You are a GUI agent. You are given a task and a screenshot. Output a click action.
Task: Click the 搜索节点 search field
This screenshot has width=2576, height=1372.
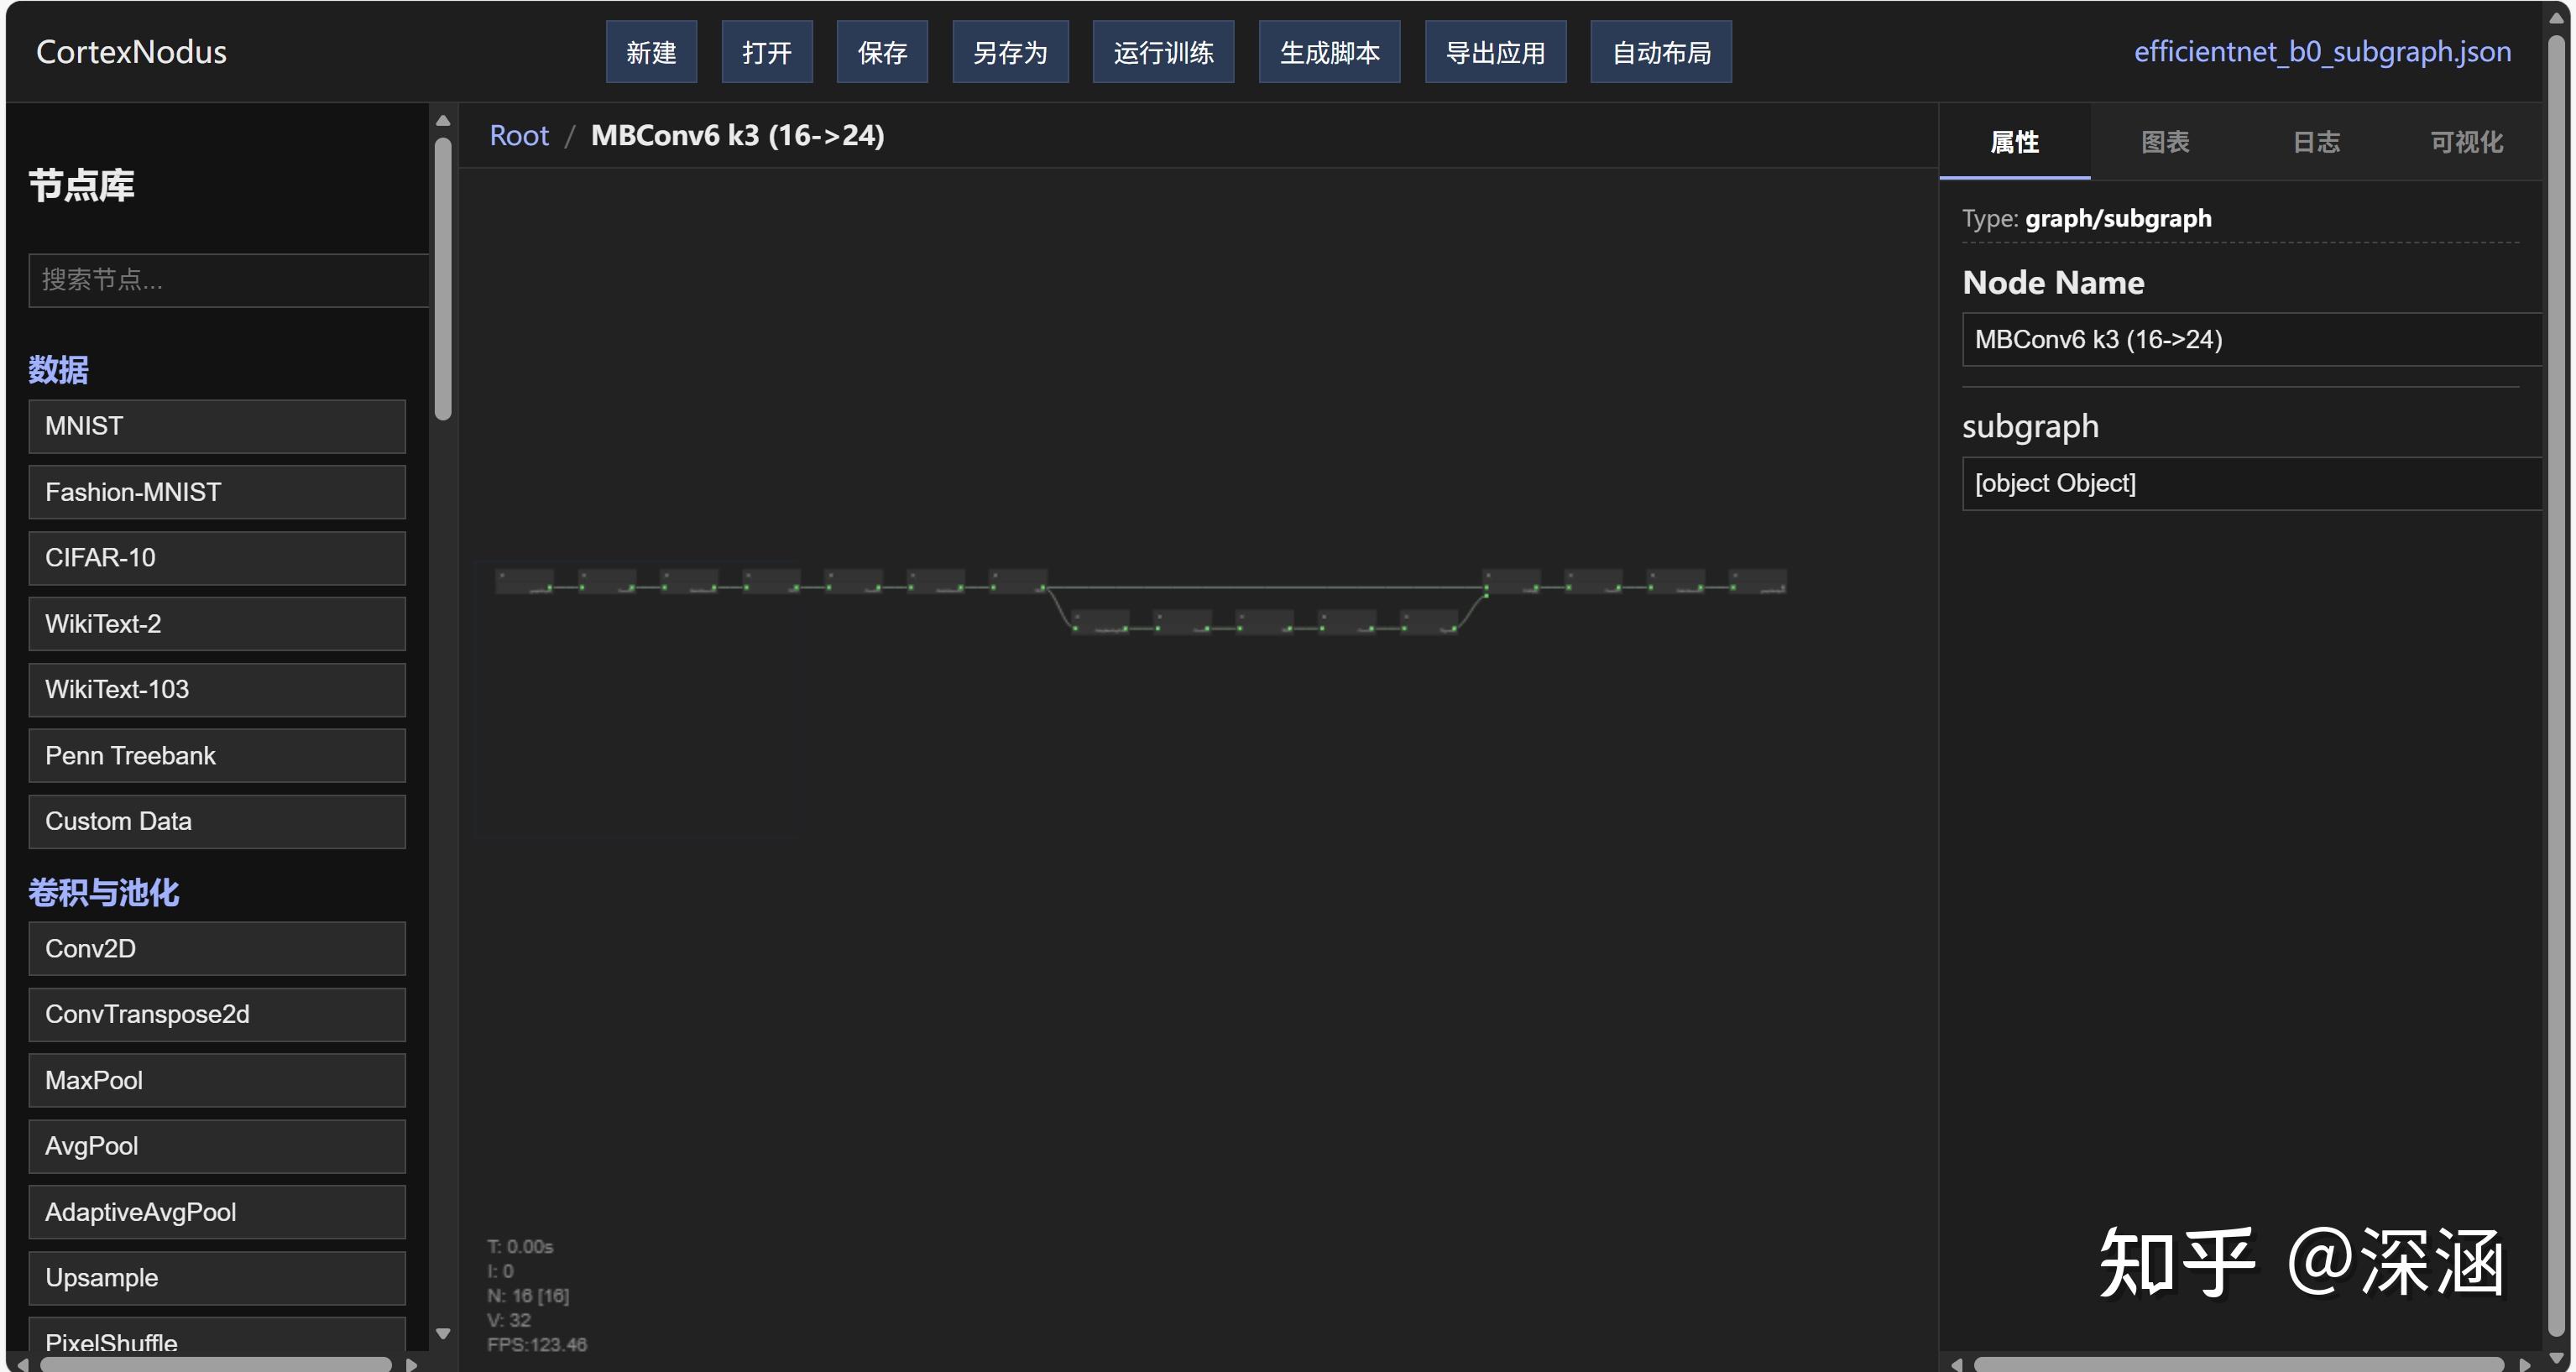(x=228, y=280)
